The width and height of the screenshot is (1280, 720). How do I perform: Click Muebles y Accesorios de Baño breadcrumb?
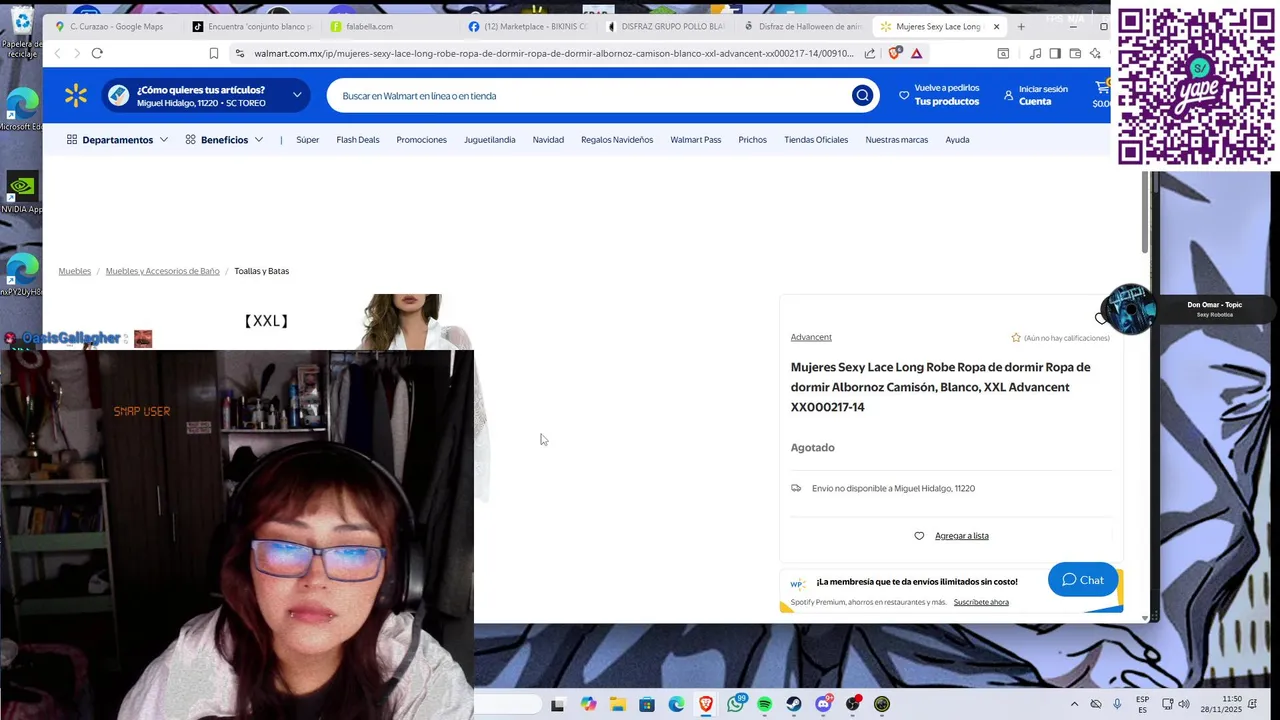162,271
